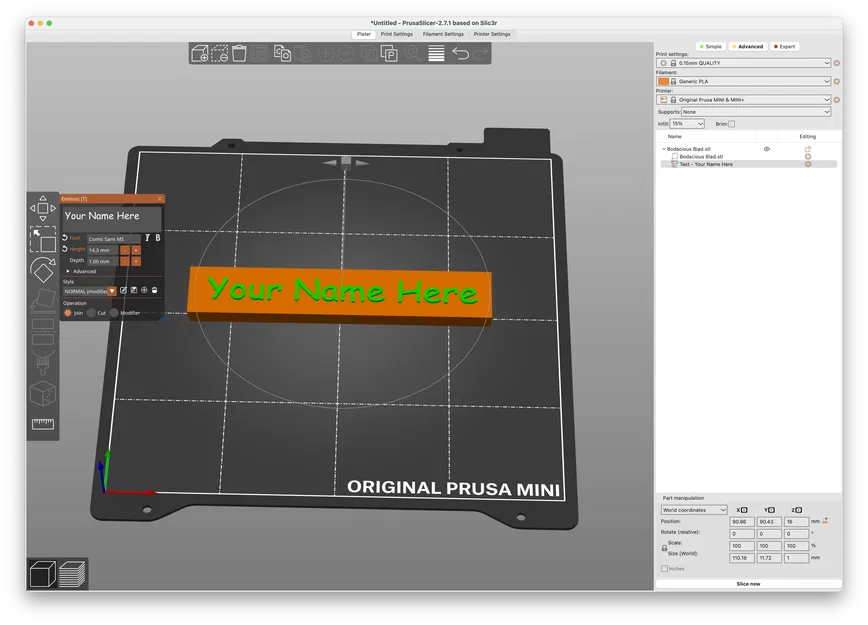The width and height of the screenshot is (868, 625).
Task: Click the Add object toolbar icon
Action: [x=200, y=54]
